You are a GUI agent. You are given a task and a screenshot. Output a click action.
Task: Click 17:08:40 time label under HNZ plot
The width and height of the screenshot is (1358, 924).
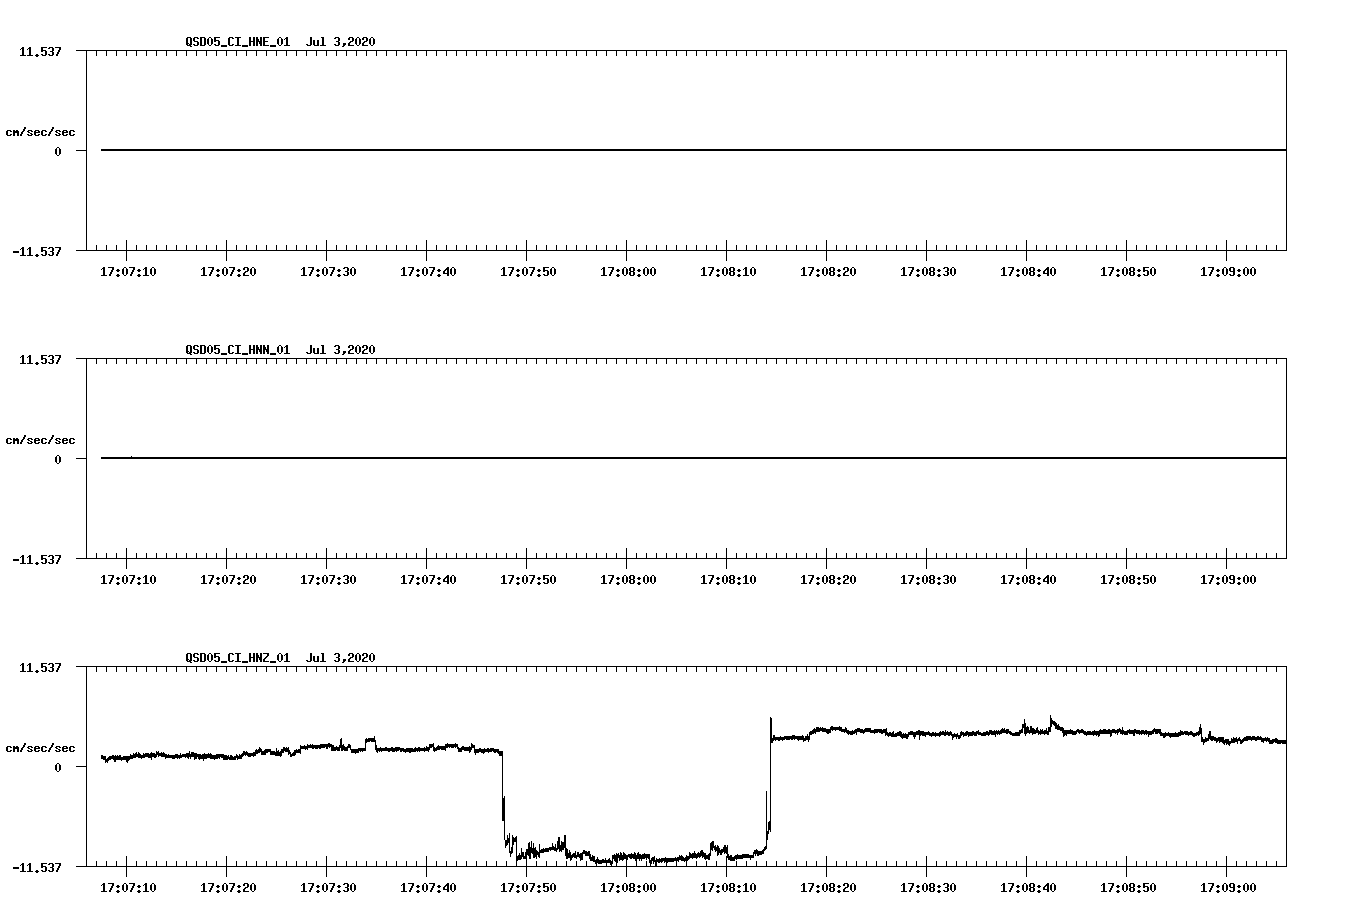coord(1028,887)
